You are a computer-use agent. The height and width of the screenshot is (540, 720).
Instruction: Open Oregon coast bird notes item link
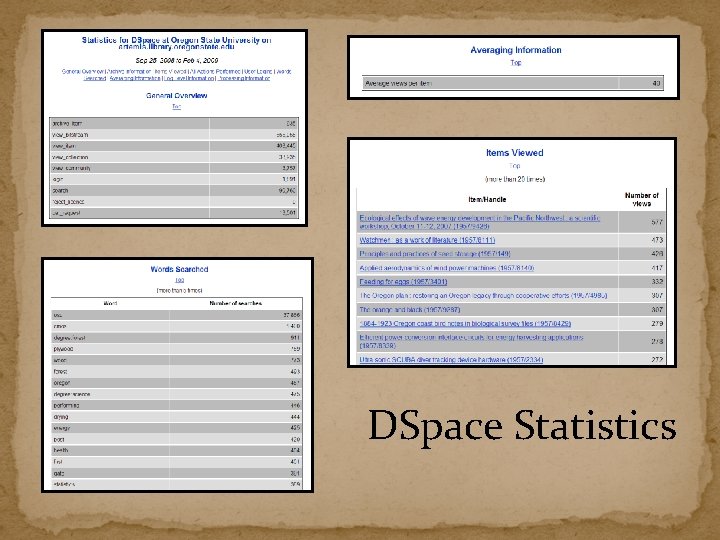click(465, 323)
